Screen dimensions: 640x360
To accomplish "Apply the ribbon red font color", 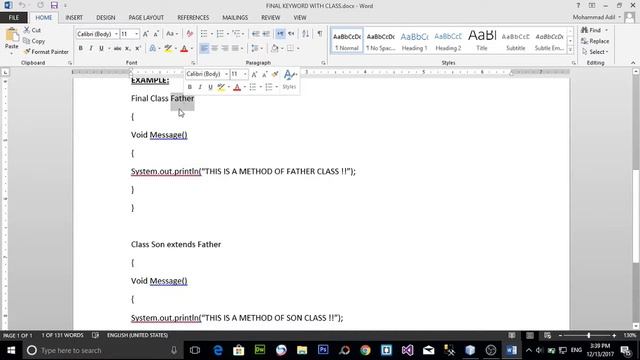I will [x=184, y=49].
